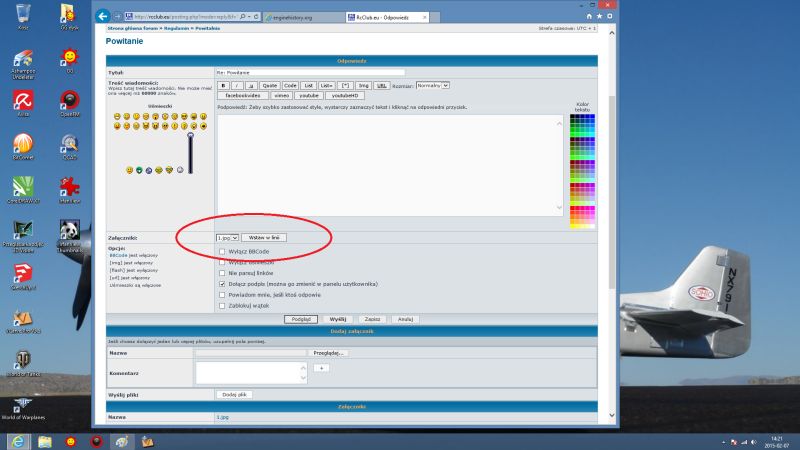
Task: Open the address bar search dropdown arrow
Action: (248, 17)
